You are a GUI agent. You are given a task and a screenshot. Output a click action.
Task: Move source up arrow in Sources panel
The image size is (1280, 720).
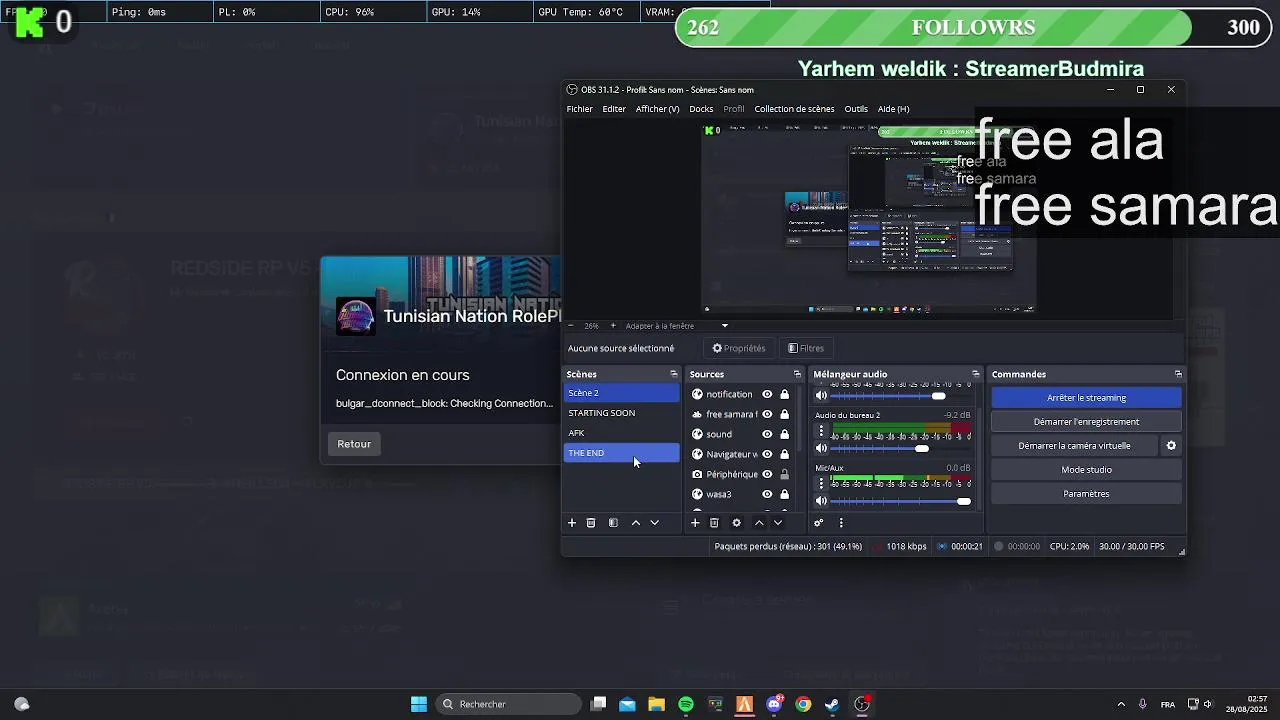tap(759, 523)
